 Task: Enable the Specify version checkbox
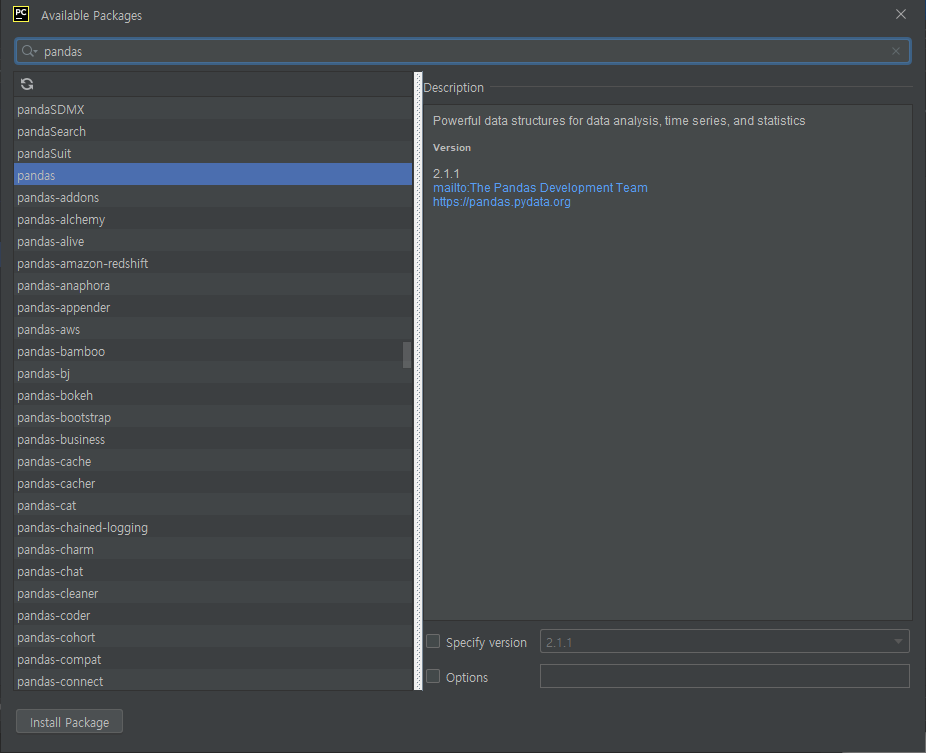[x=433, y=641]
